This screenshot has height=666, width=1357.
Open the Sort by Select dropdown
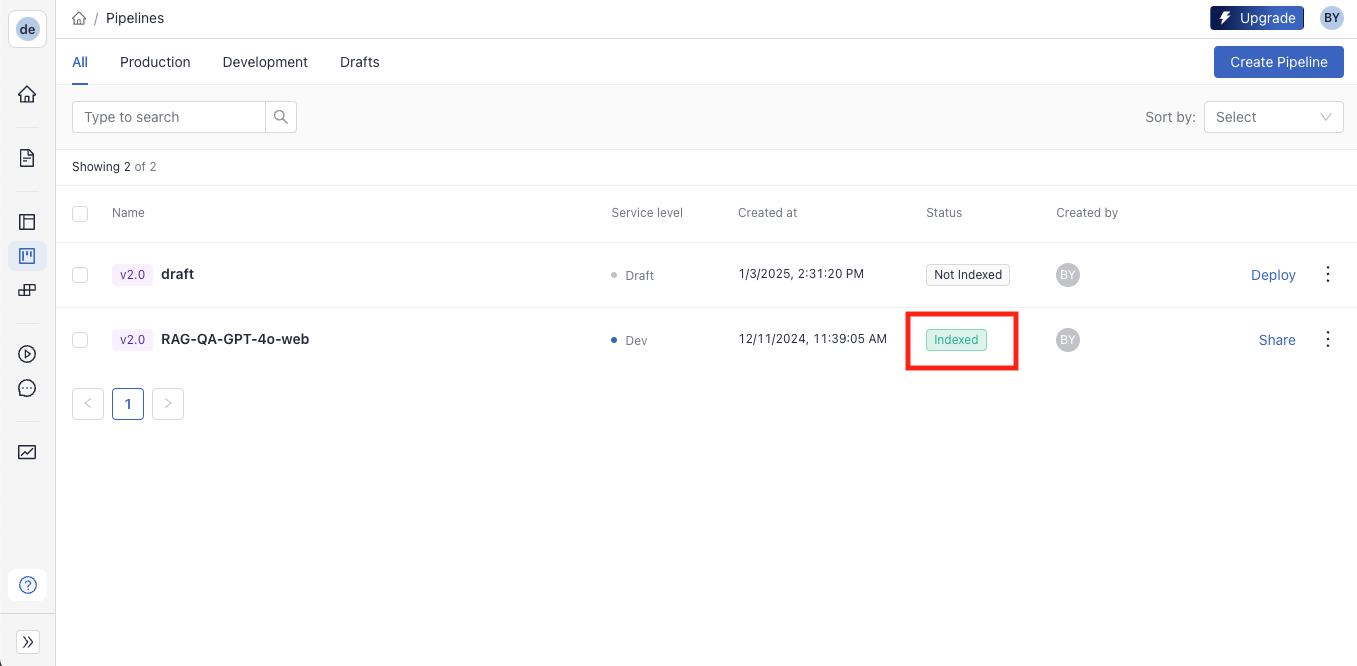point(1273,117)
